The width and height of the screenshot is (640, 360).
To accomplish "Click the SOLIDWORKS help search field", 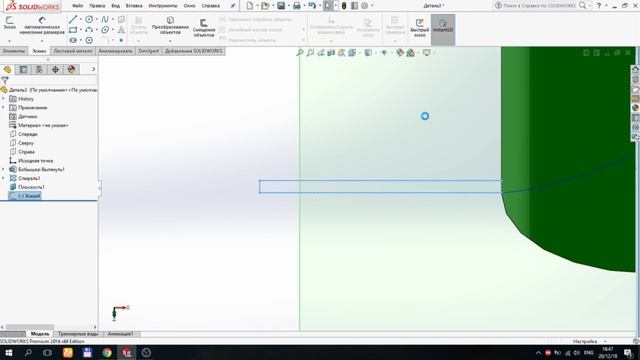I will click(540, 6).
